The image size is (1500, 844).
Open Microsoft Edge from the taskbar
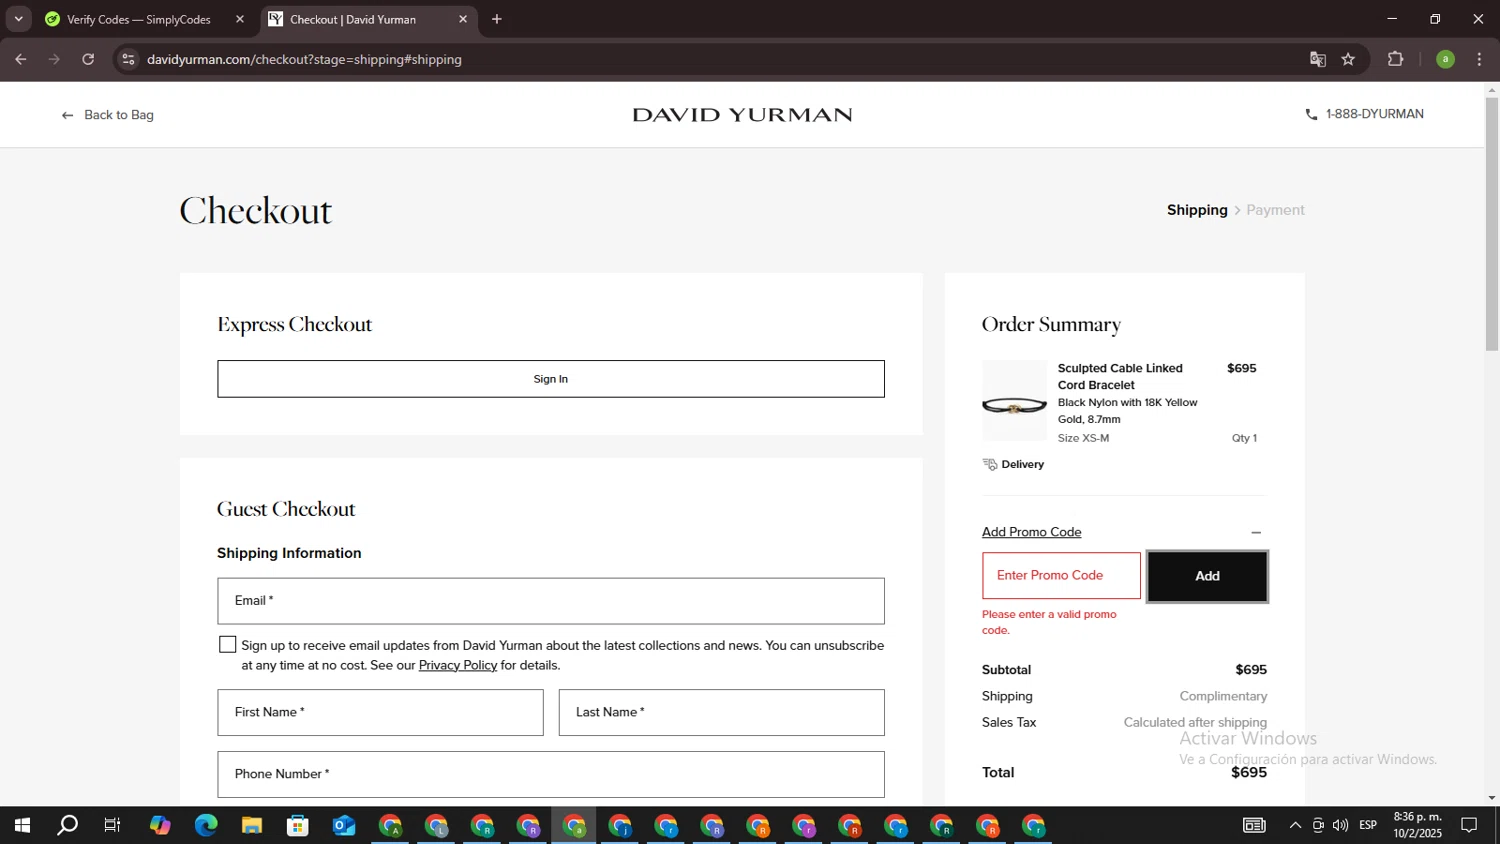[206, 826]
